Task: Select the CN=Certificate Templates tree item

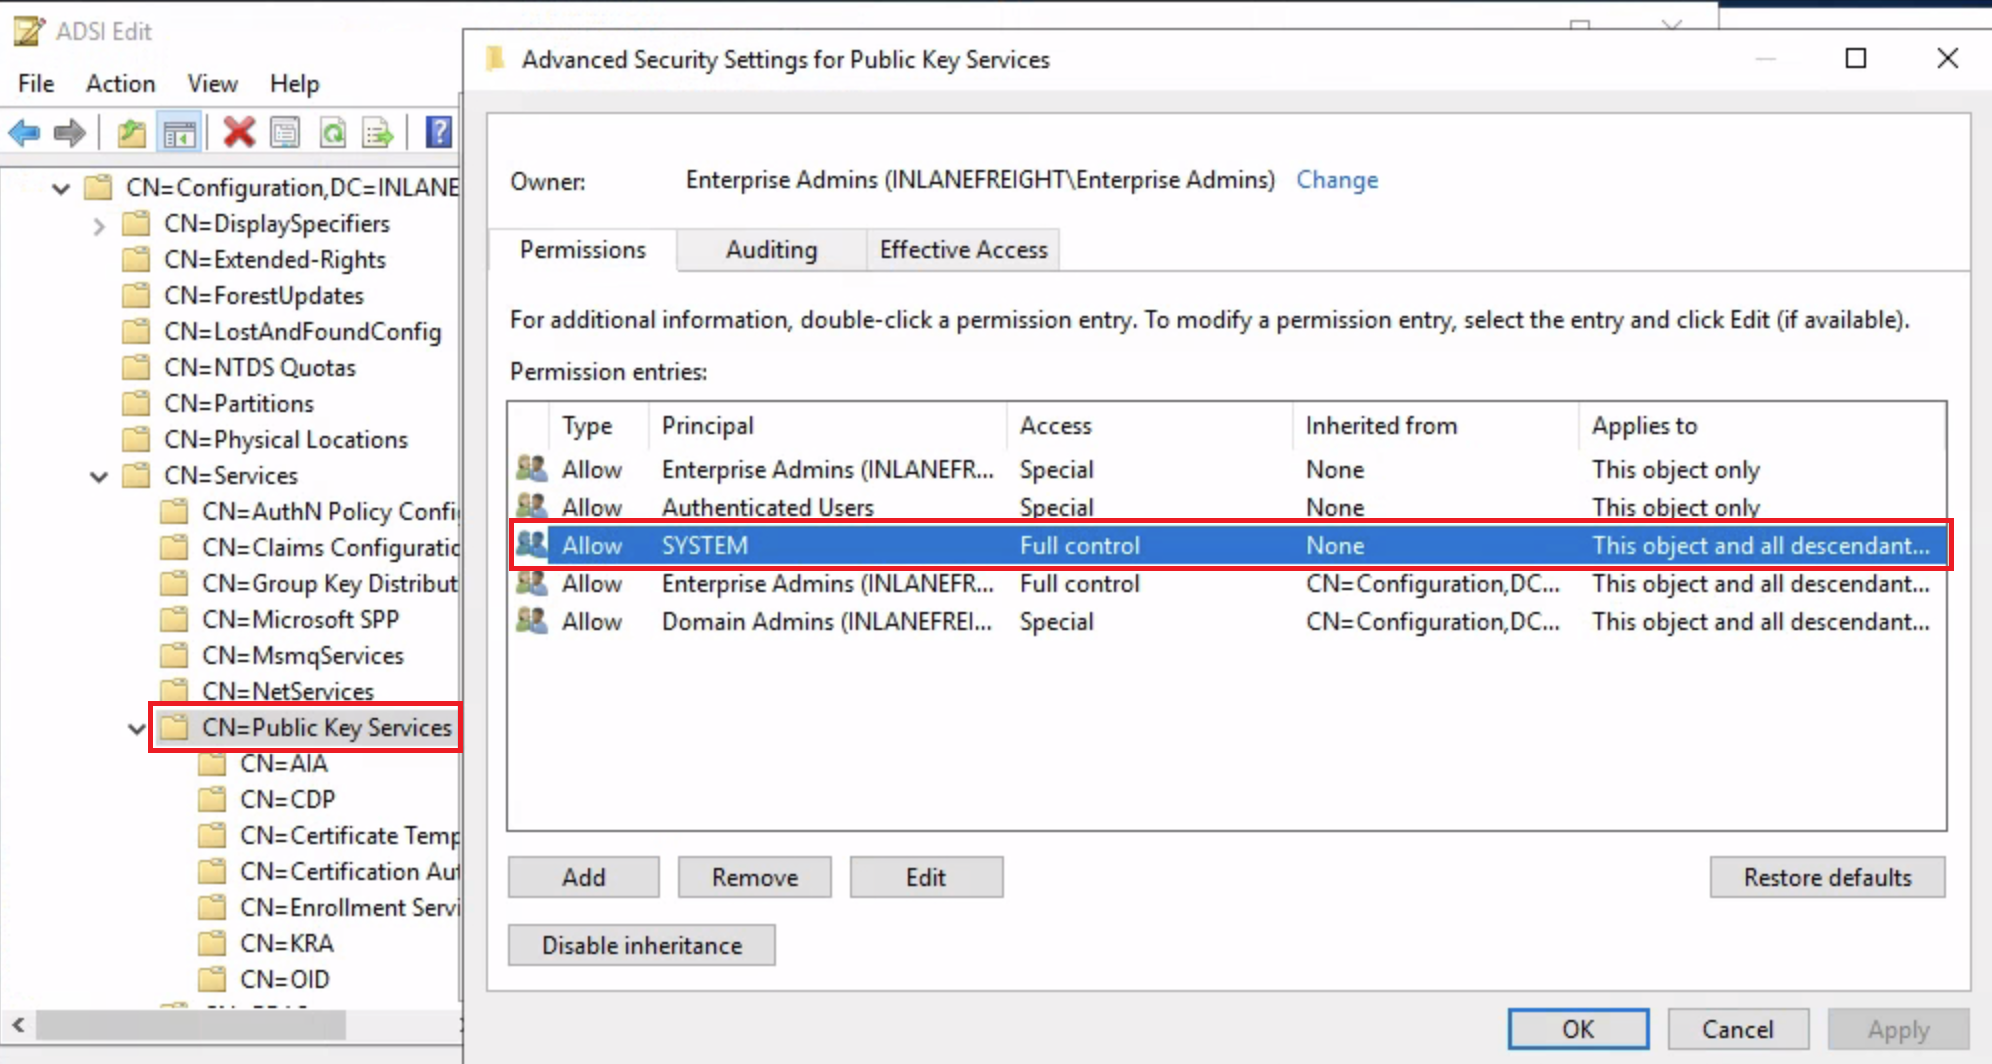Action: (347, 836)
